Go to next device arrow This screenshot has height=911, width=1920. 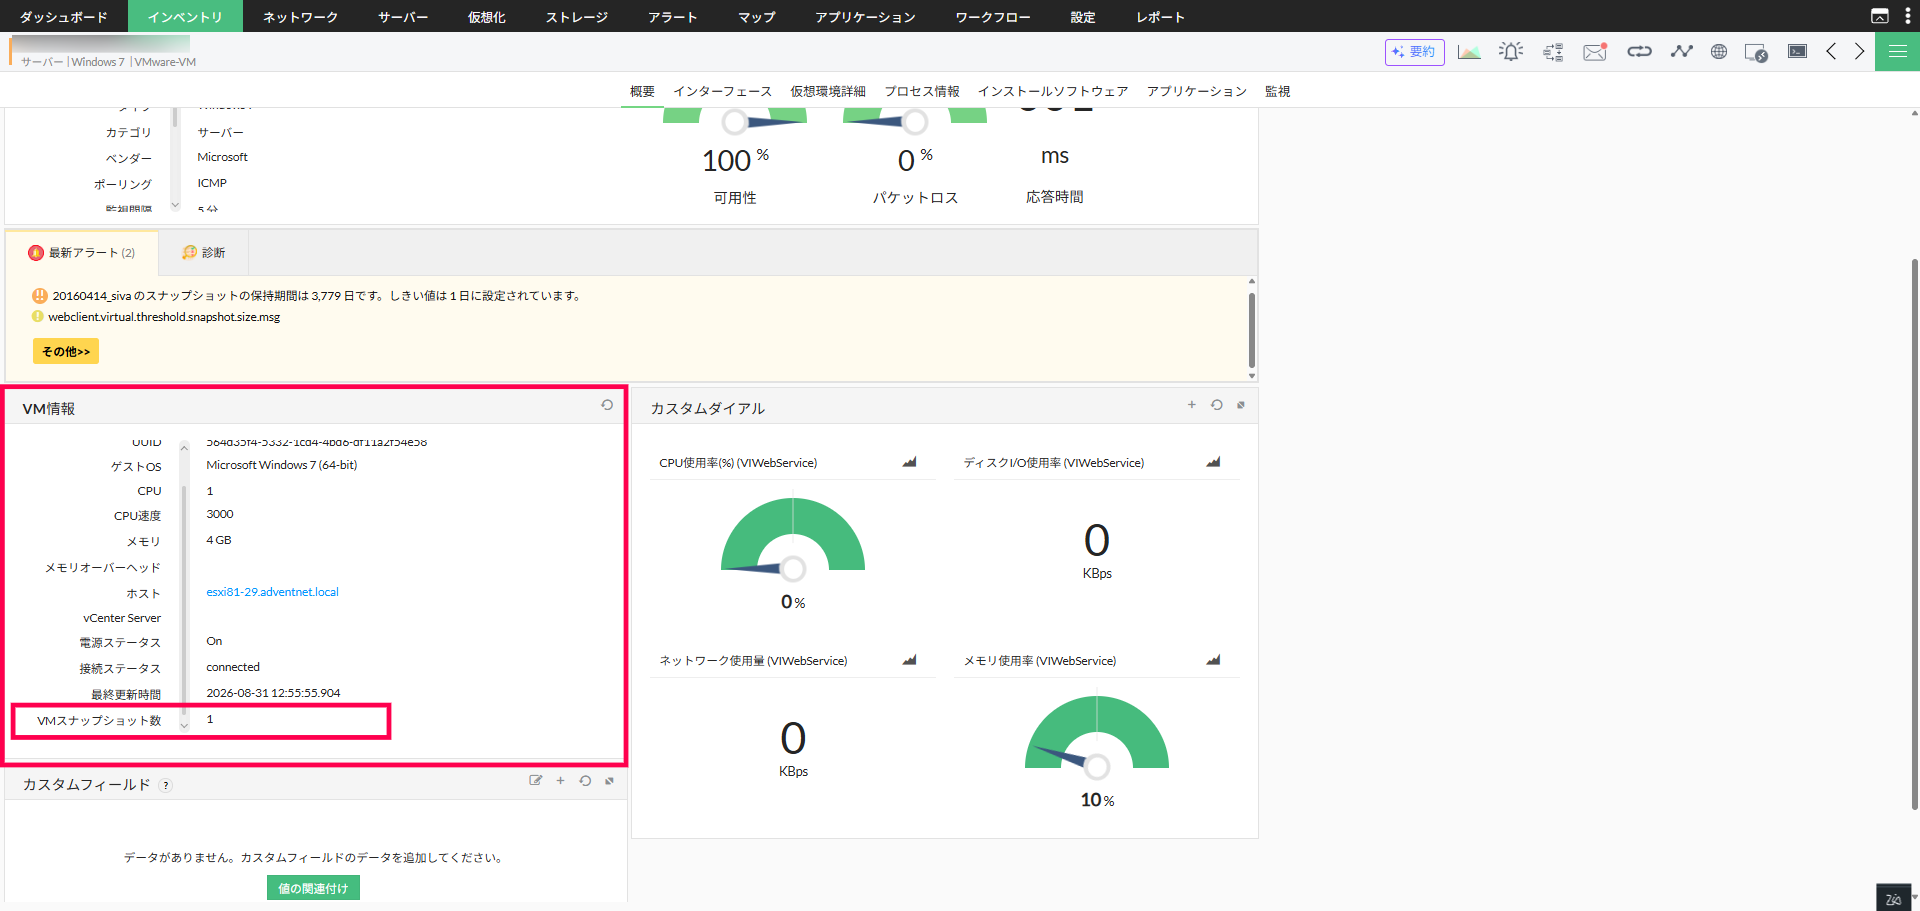[x=1860, y=51]
